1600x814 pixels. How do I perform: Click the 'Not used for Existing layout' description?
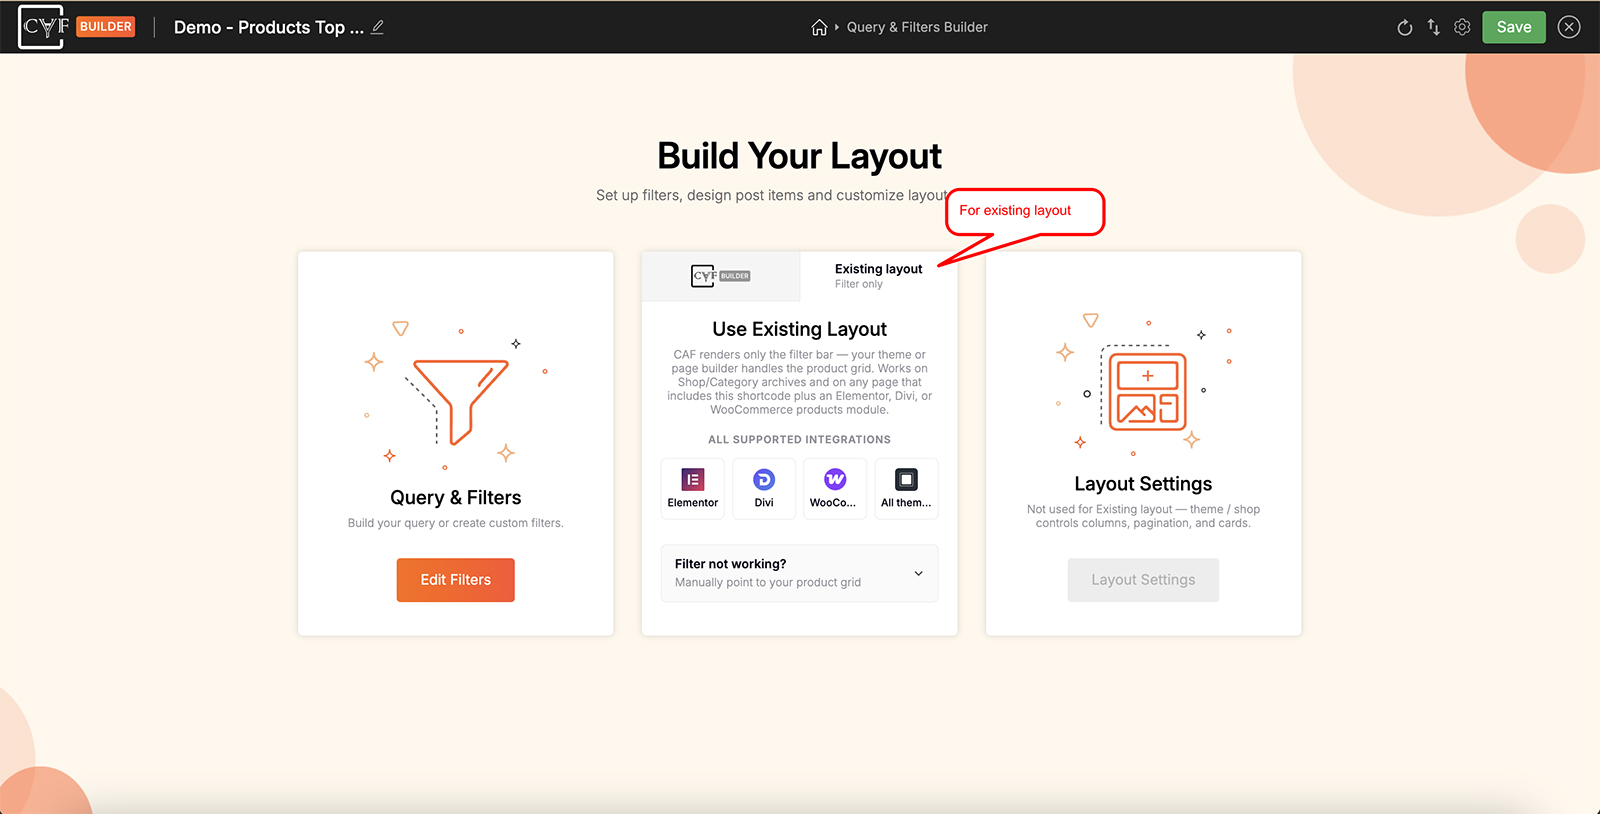pos(1144,516)
